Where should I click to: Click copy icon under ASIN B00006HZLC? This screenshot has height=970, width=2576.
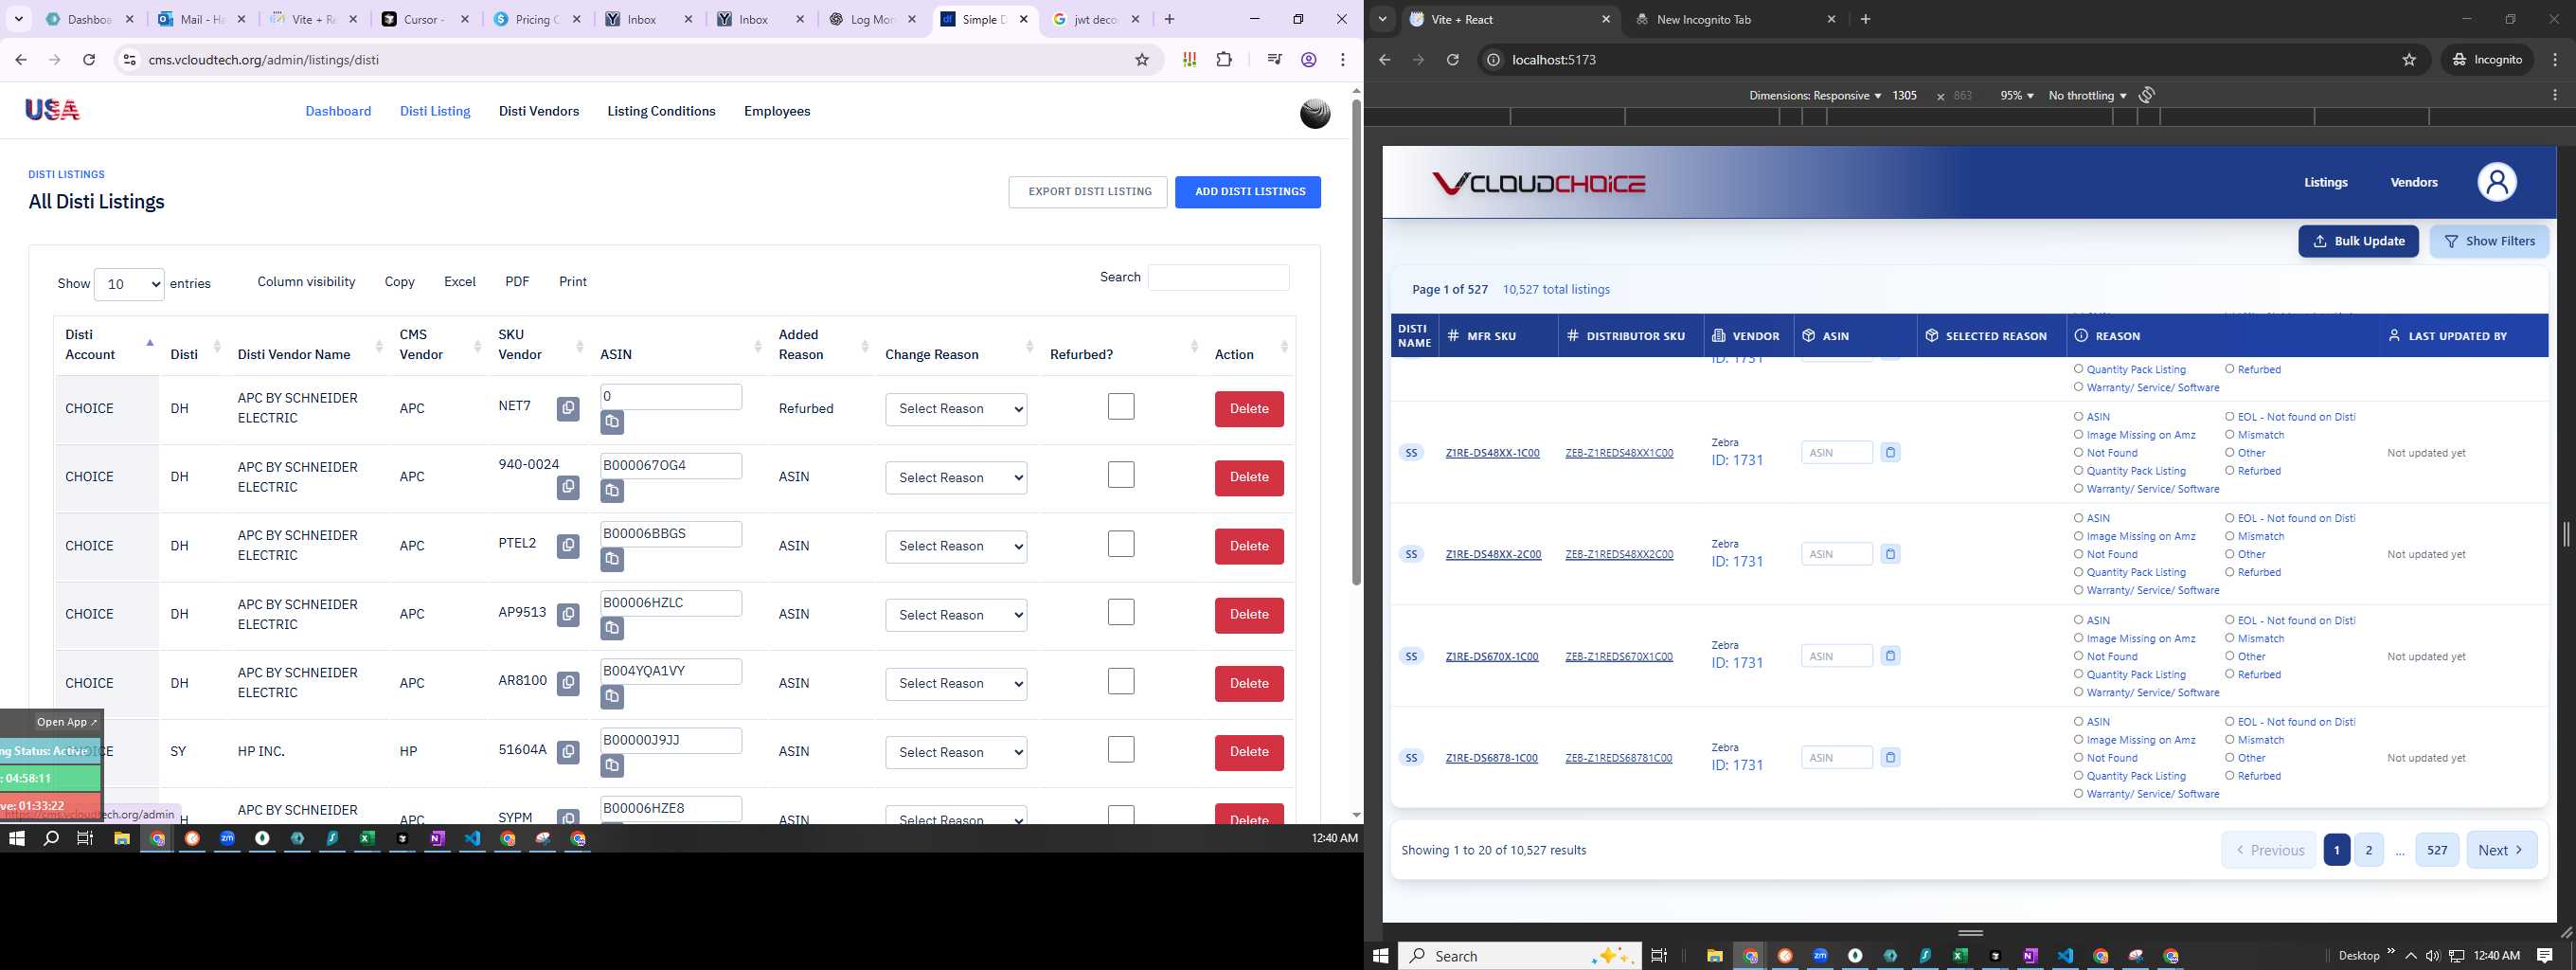point(612,628)
